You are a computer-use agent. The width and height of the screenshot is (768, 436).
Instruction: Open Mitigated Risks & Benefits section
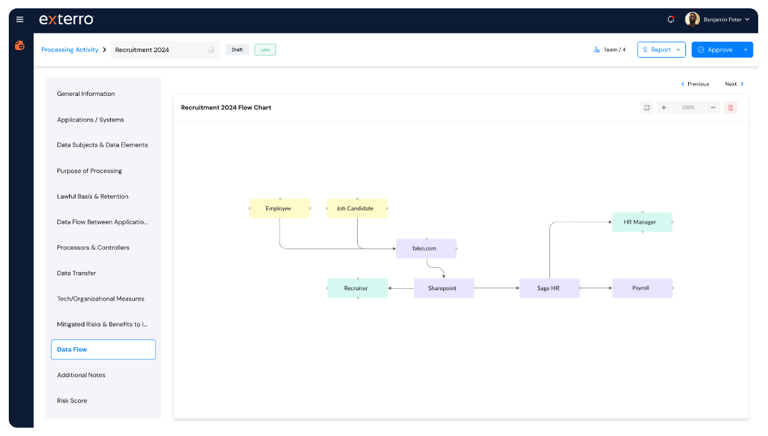[x=103, y=324]
